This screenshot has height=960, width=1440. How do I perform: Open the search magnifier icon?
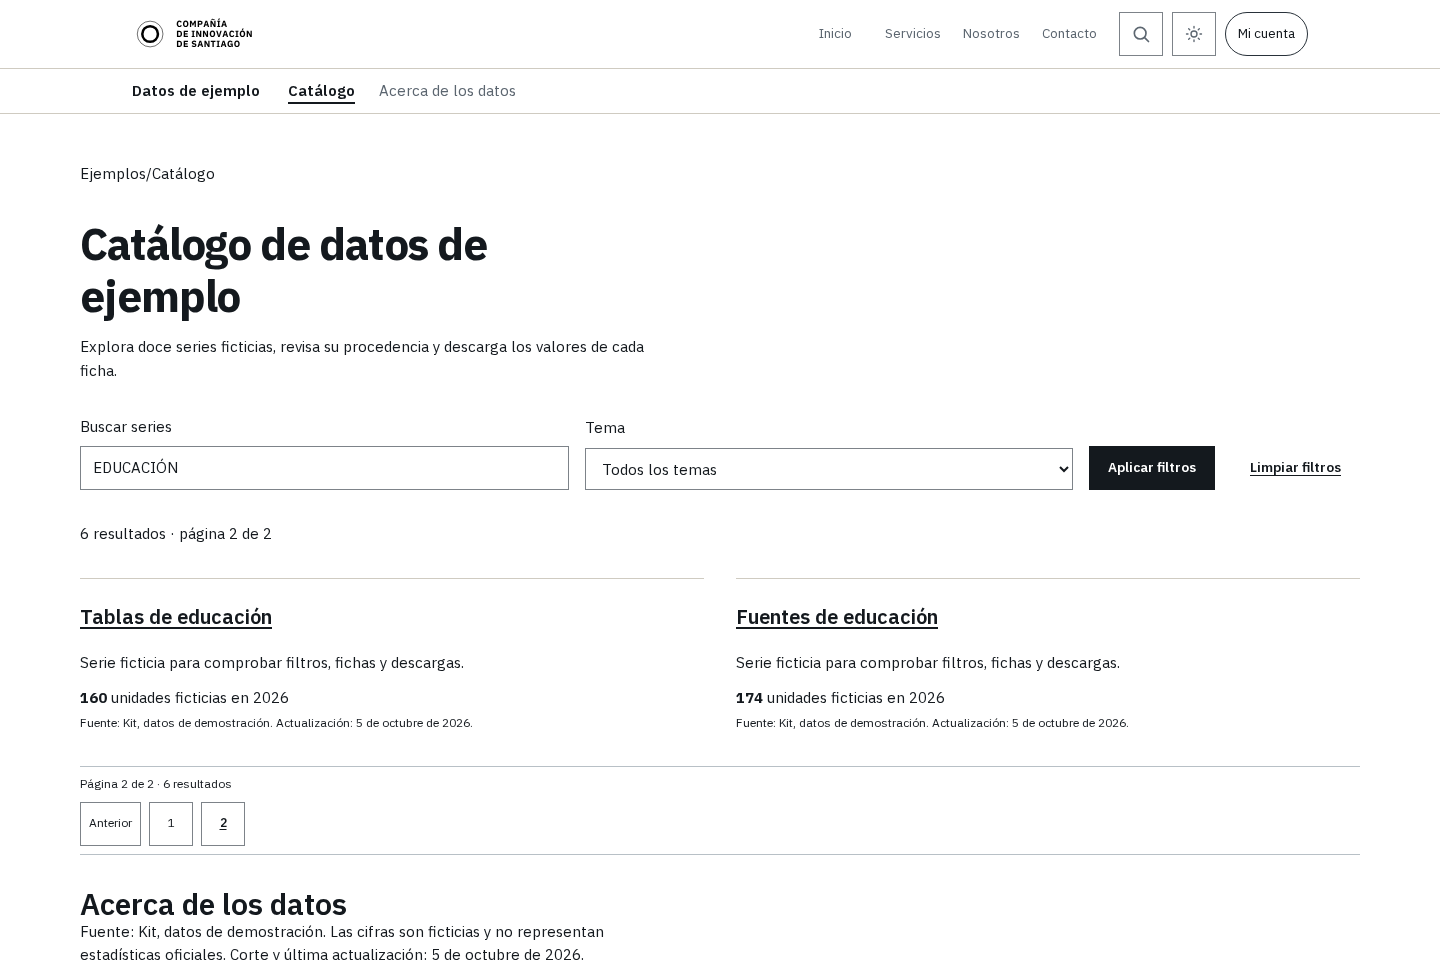point(1141,34)
